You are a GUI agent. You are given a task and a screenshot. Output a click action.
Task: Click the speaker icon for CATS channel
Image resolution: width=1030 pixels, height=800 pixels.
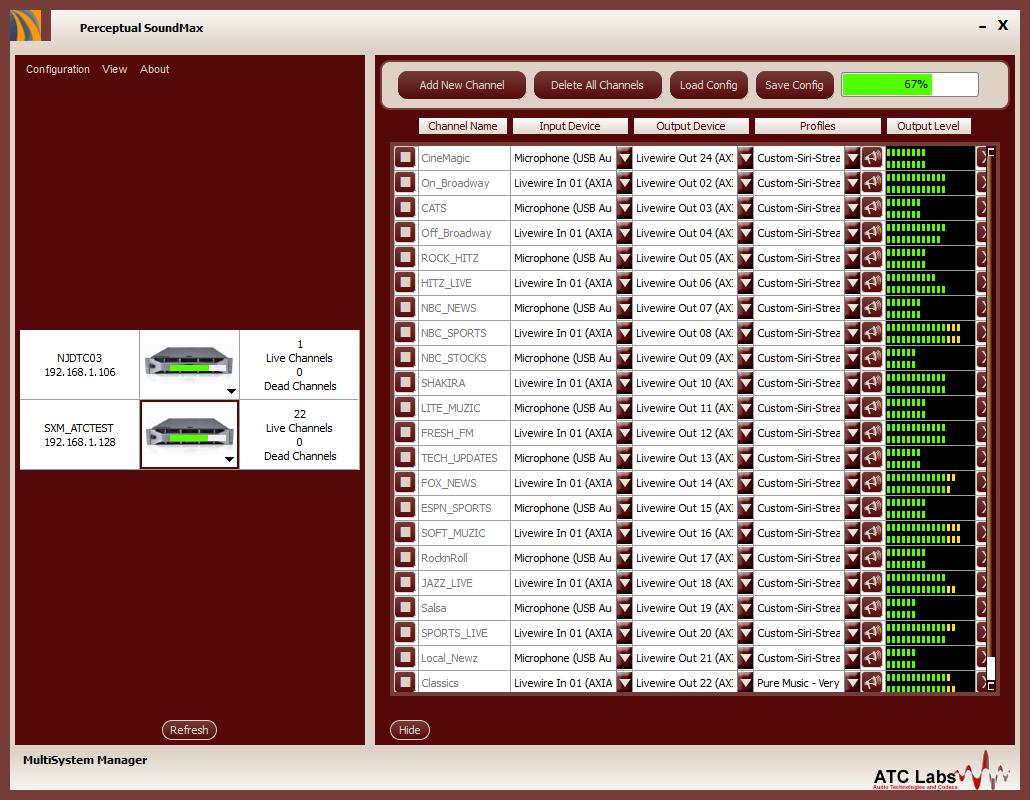pyautogui.click(x=872, y=208)
